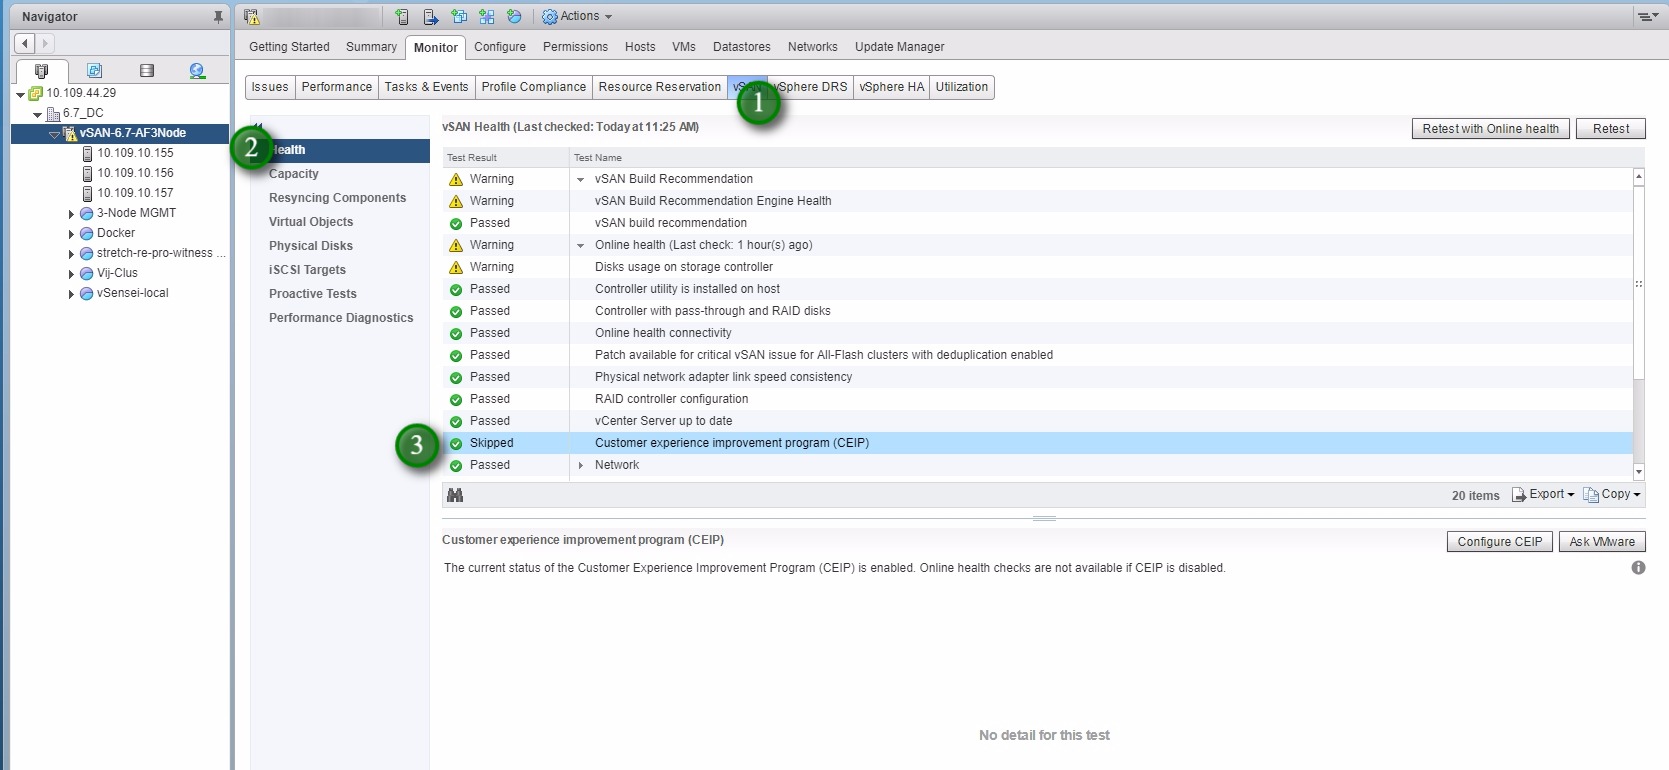Click the Add Host toolbar icon

point(401,17)
